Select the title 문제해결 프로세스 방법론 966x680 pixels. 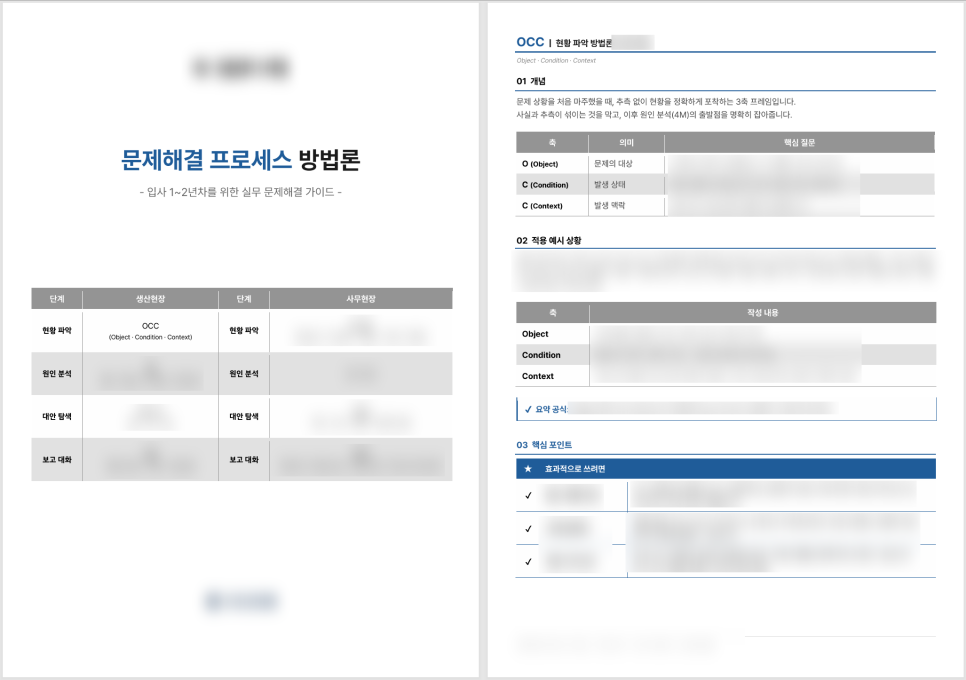[x=240, y=160]
